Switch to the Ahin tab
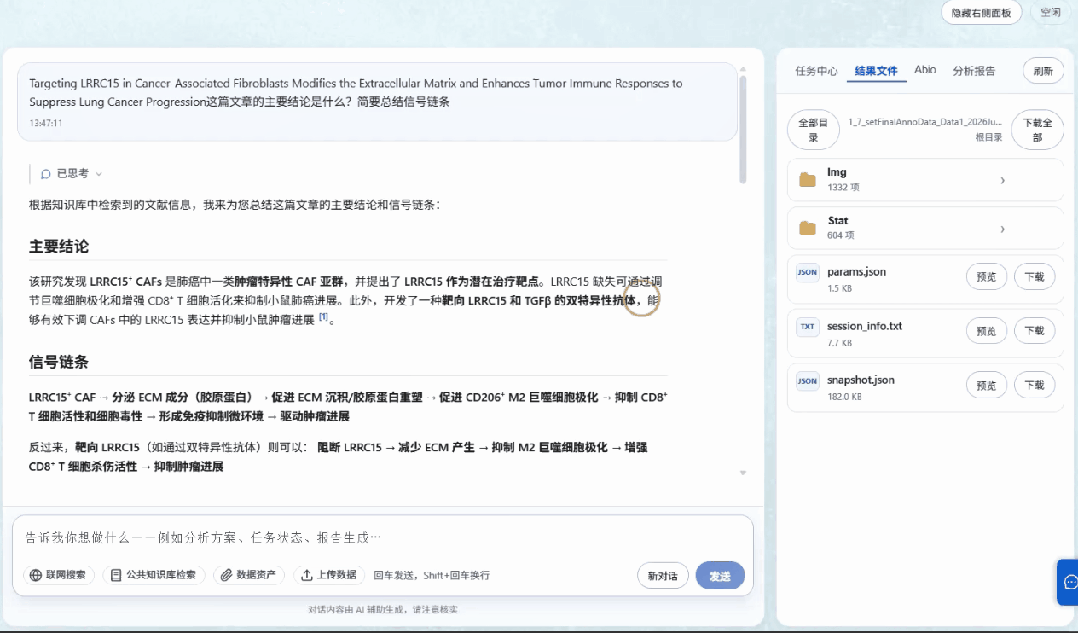 tap(925, 69)
